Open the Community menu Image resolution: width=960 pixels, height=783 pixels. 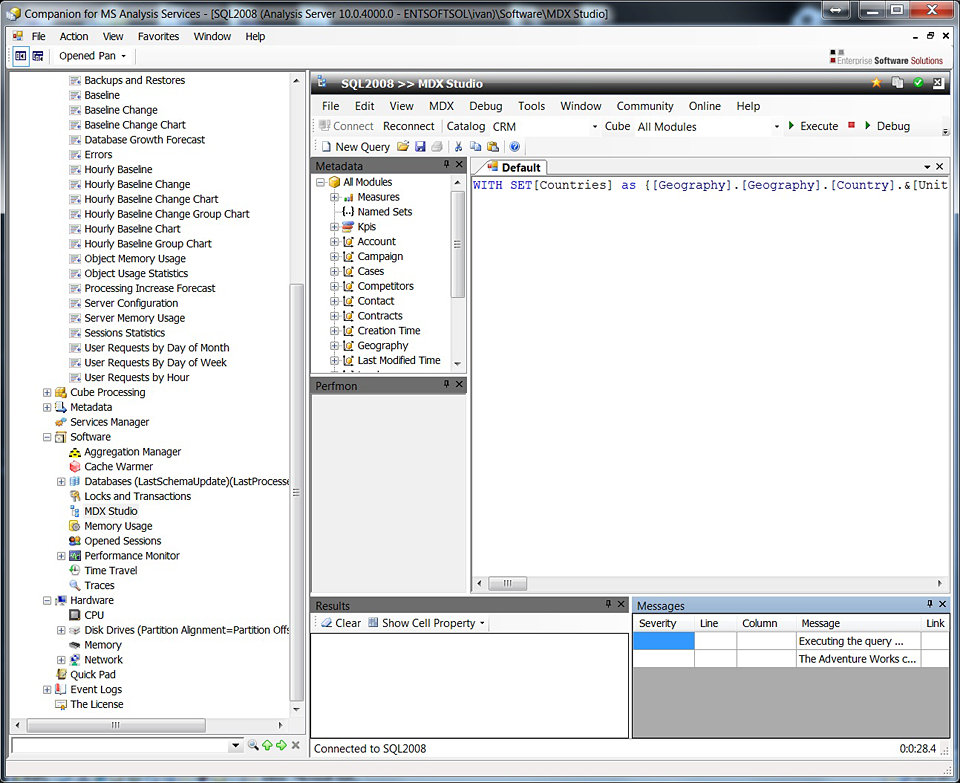[645, 106]
